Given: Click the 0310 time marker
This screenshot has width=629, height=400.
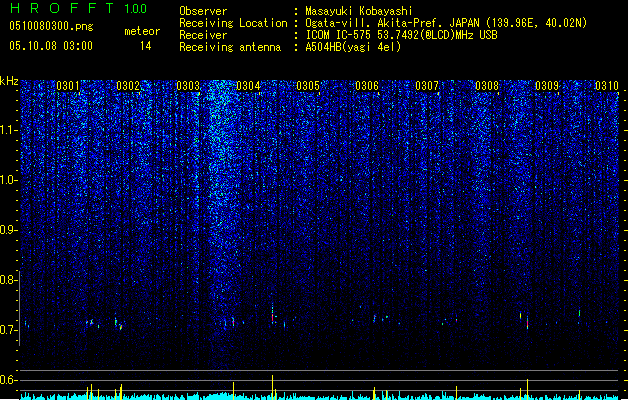Looking at the screenshot, I should [x=607, y=86].
